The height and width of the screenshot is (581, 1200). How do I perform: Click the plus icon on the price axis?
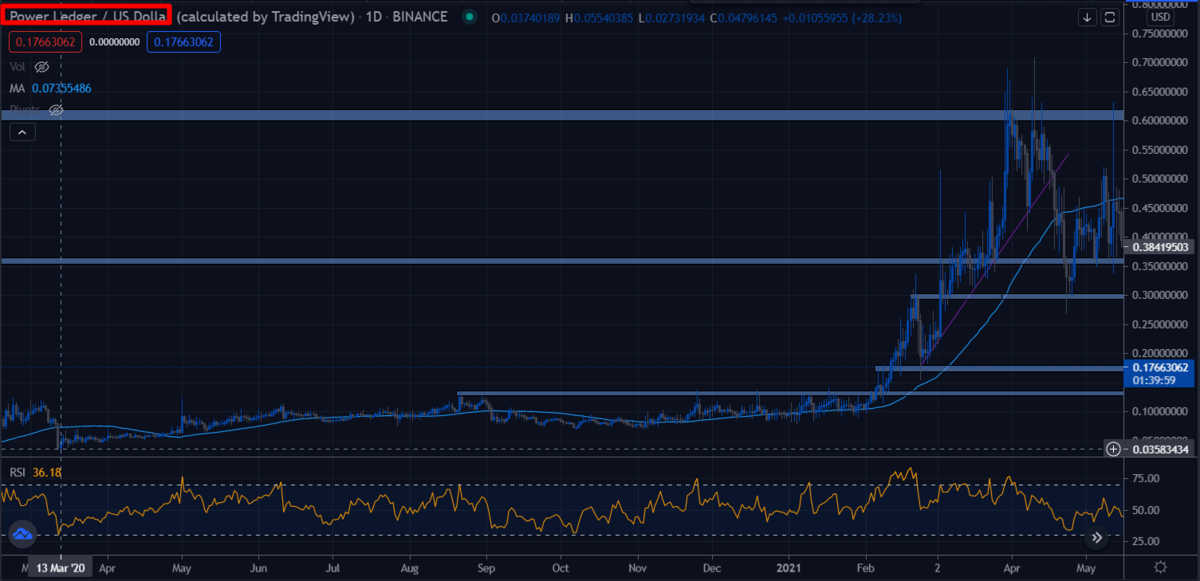1113,448
